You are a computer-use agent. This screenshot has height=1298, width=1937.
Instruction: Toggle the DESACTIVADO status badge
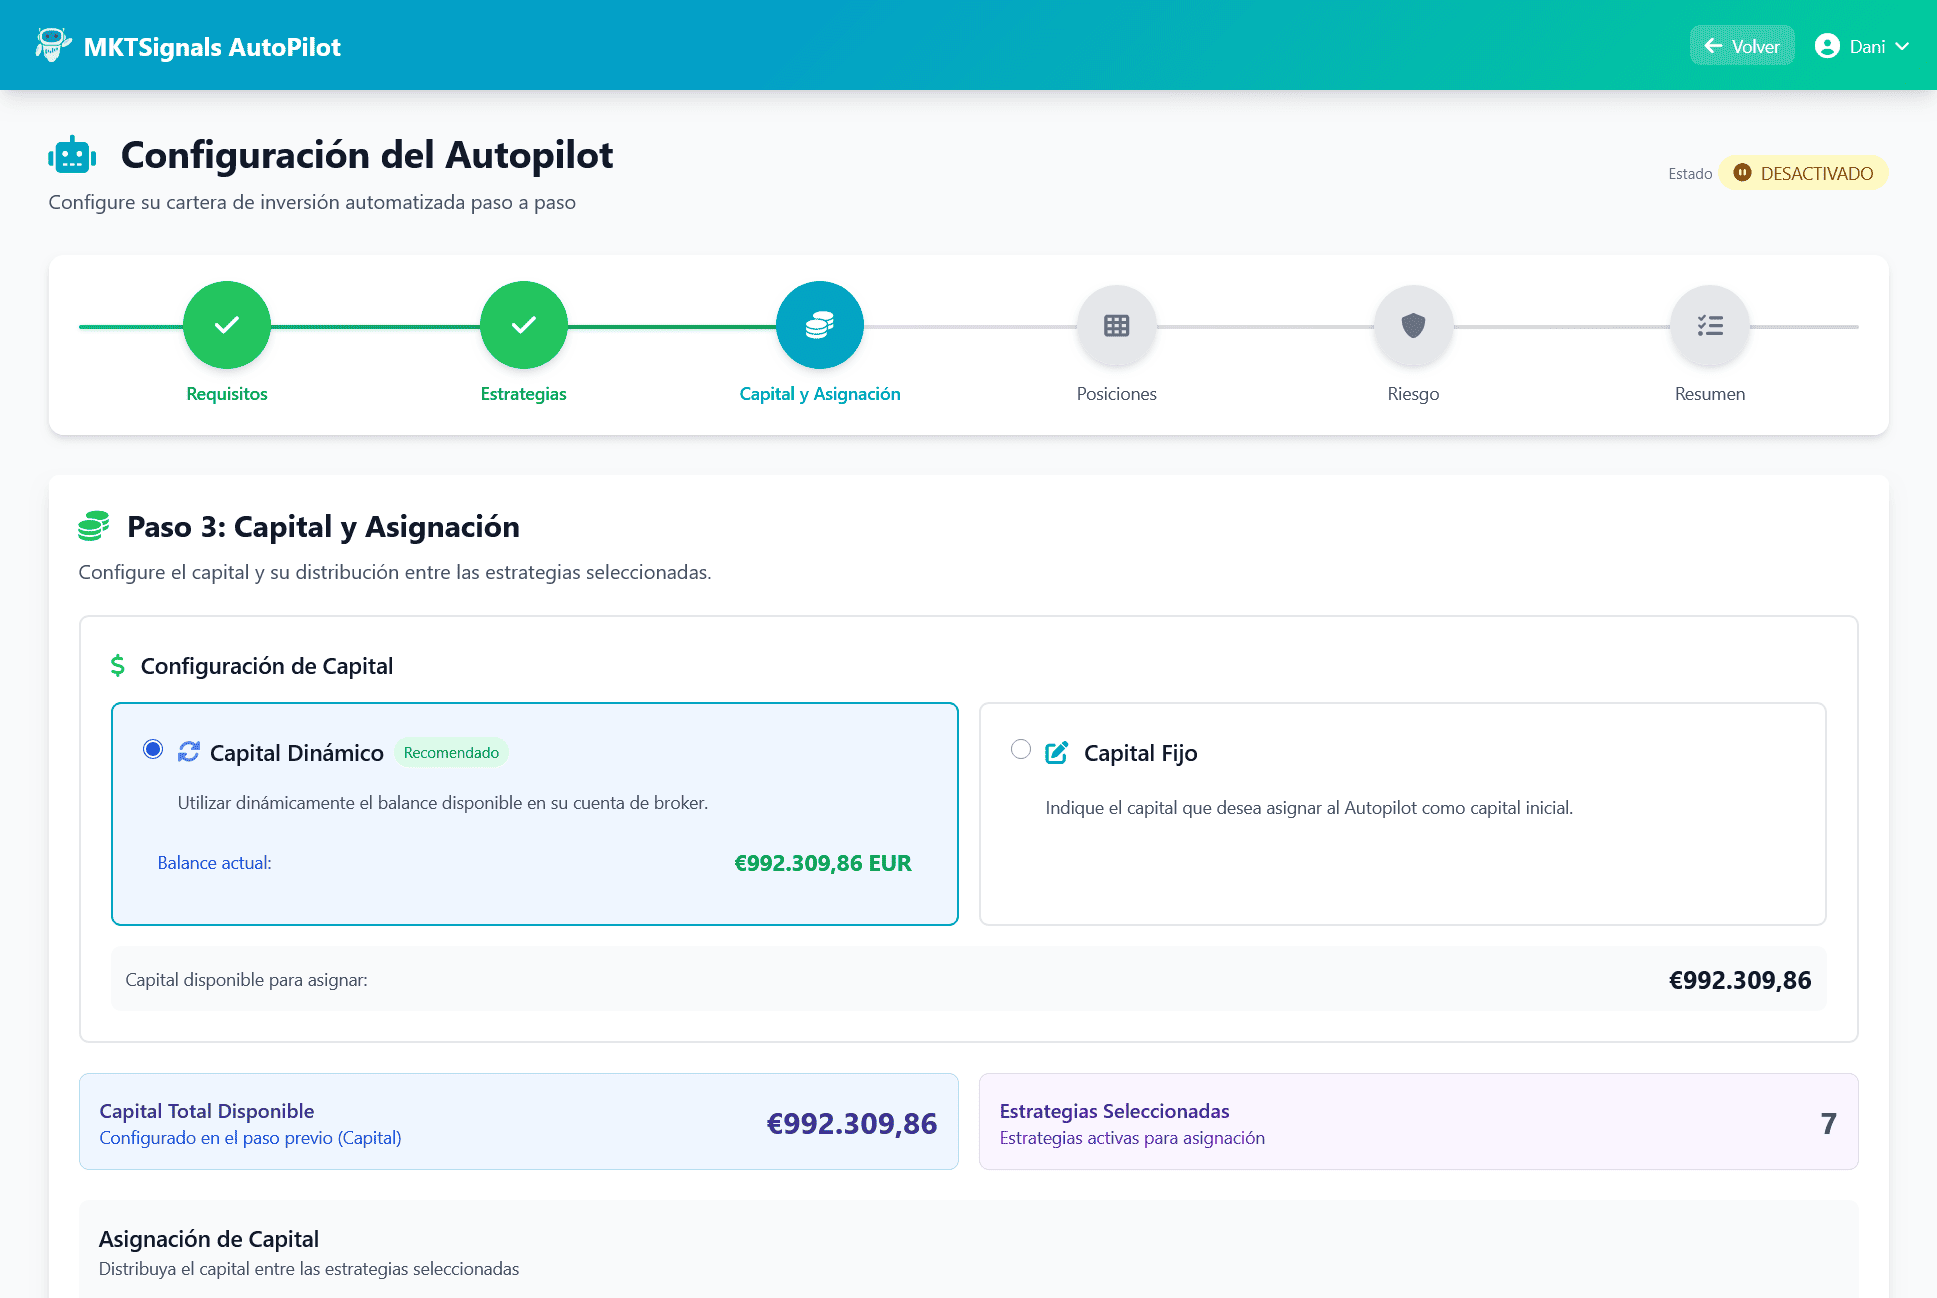pyautogui.click(x=1803, y=172)
